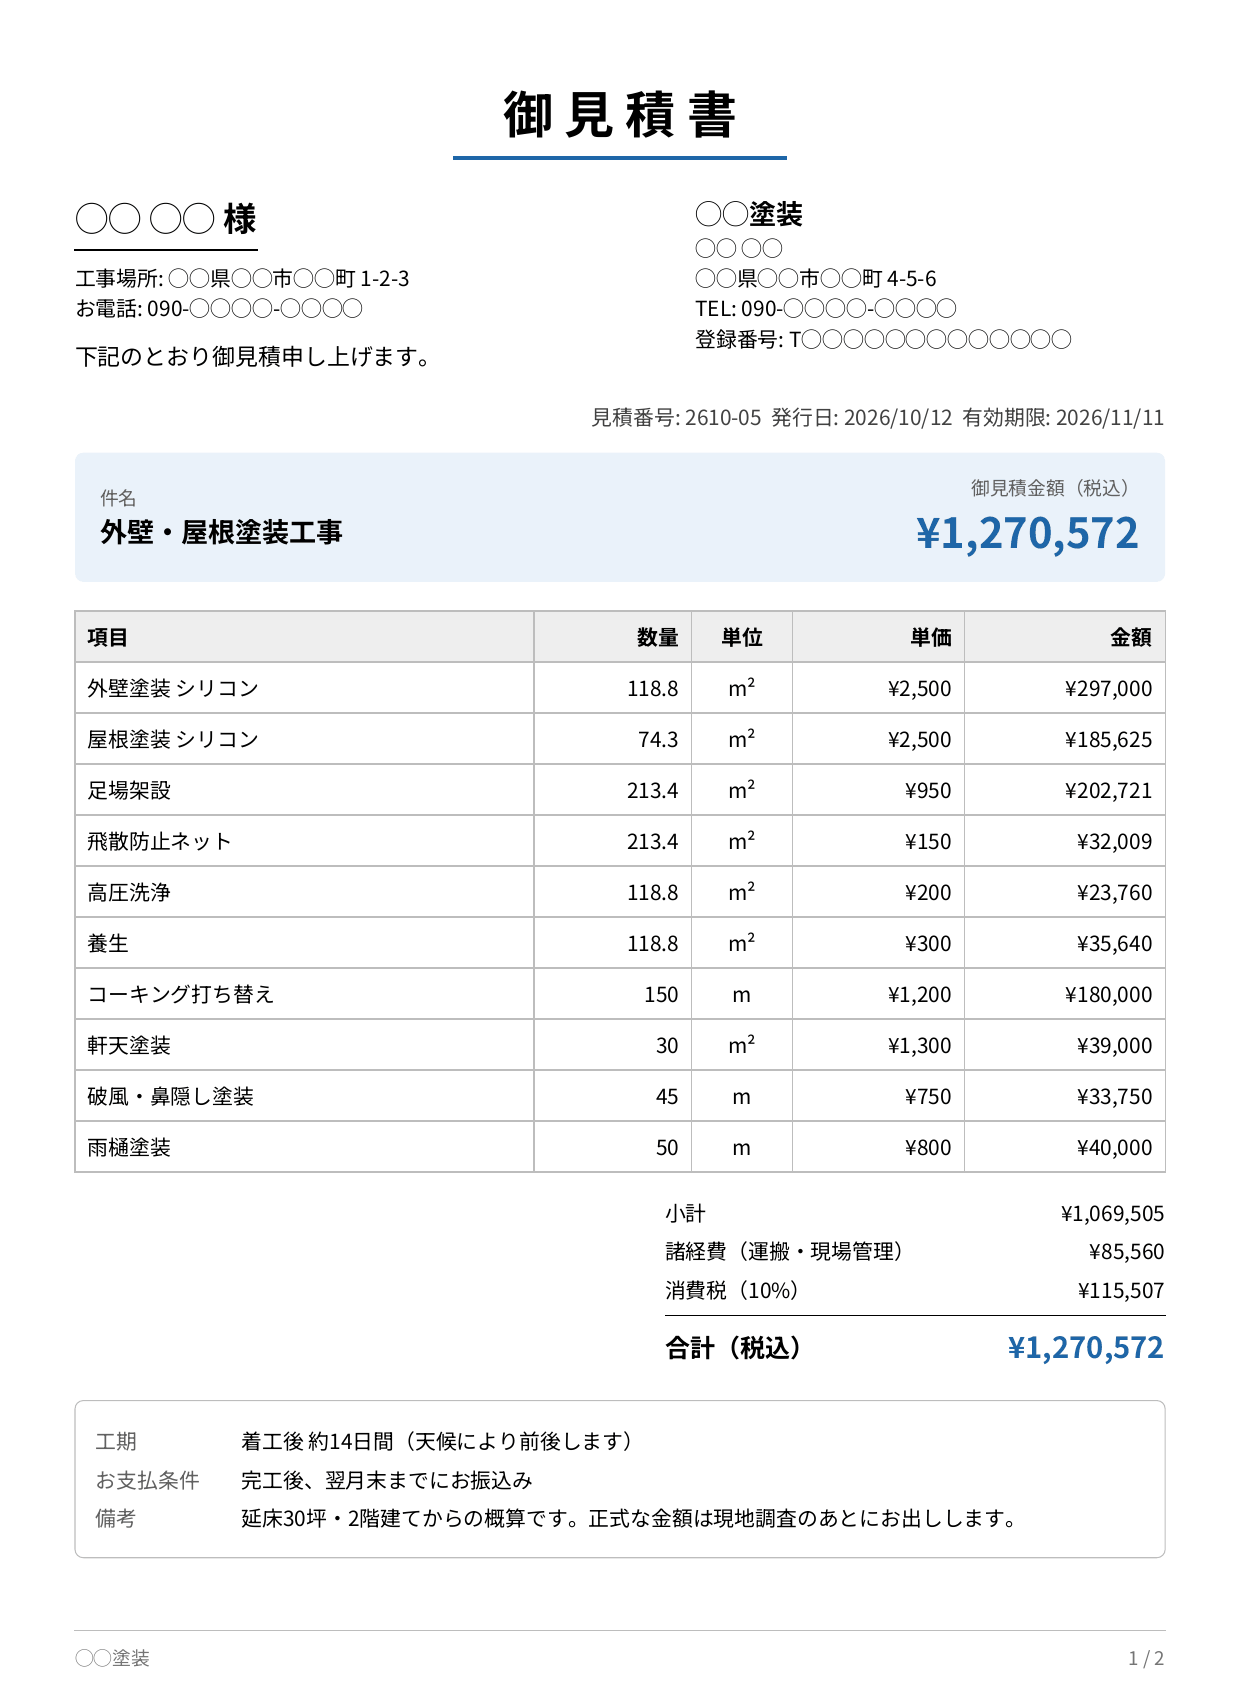Click the subject 外壁・屋根塗装工事
Screen dimensions: 1241x1700
221,532
